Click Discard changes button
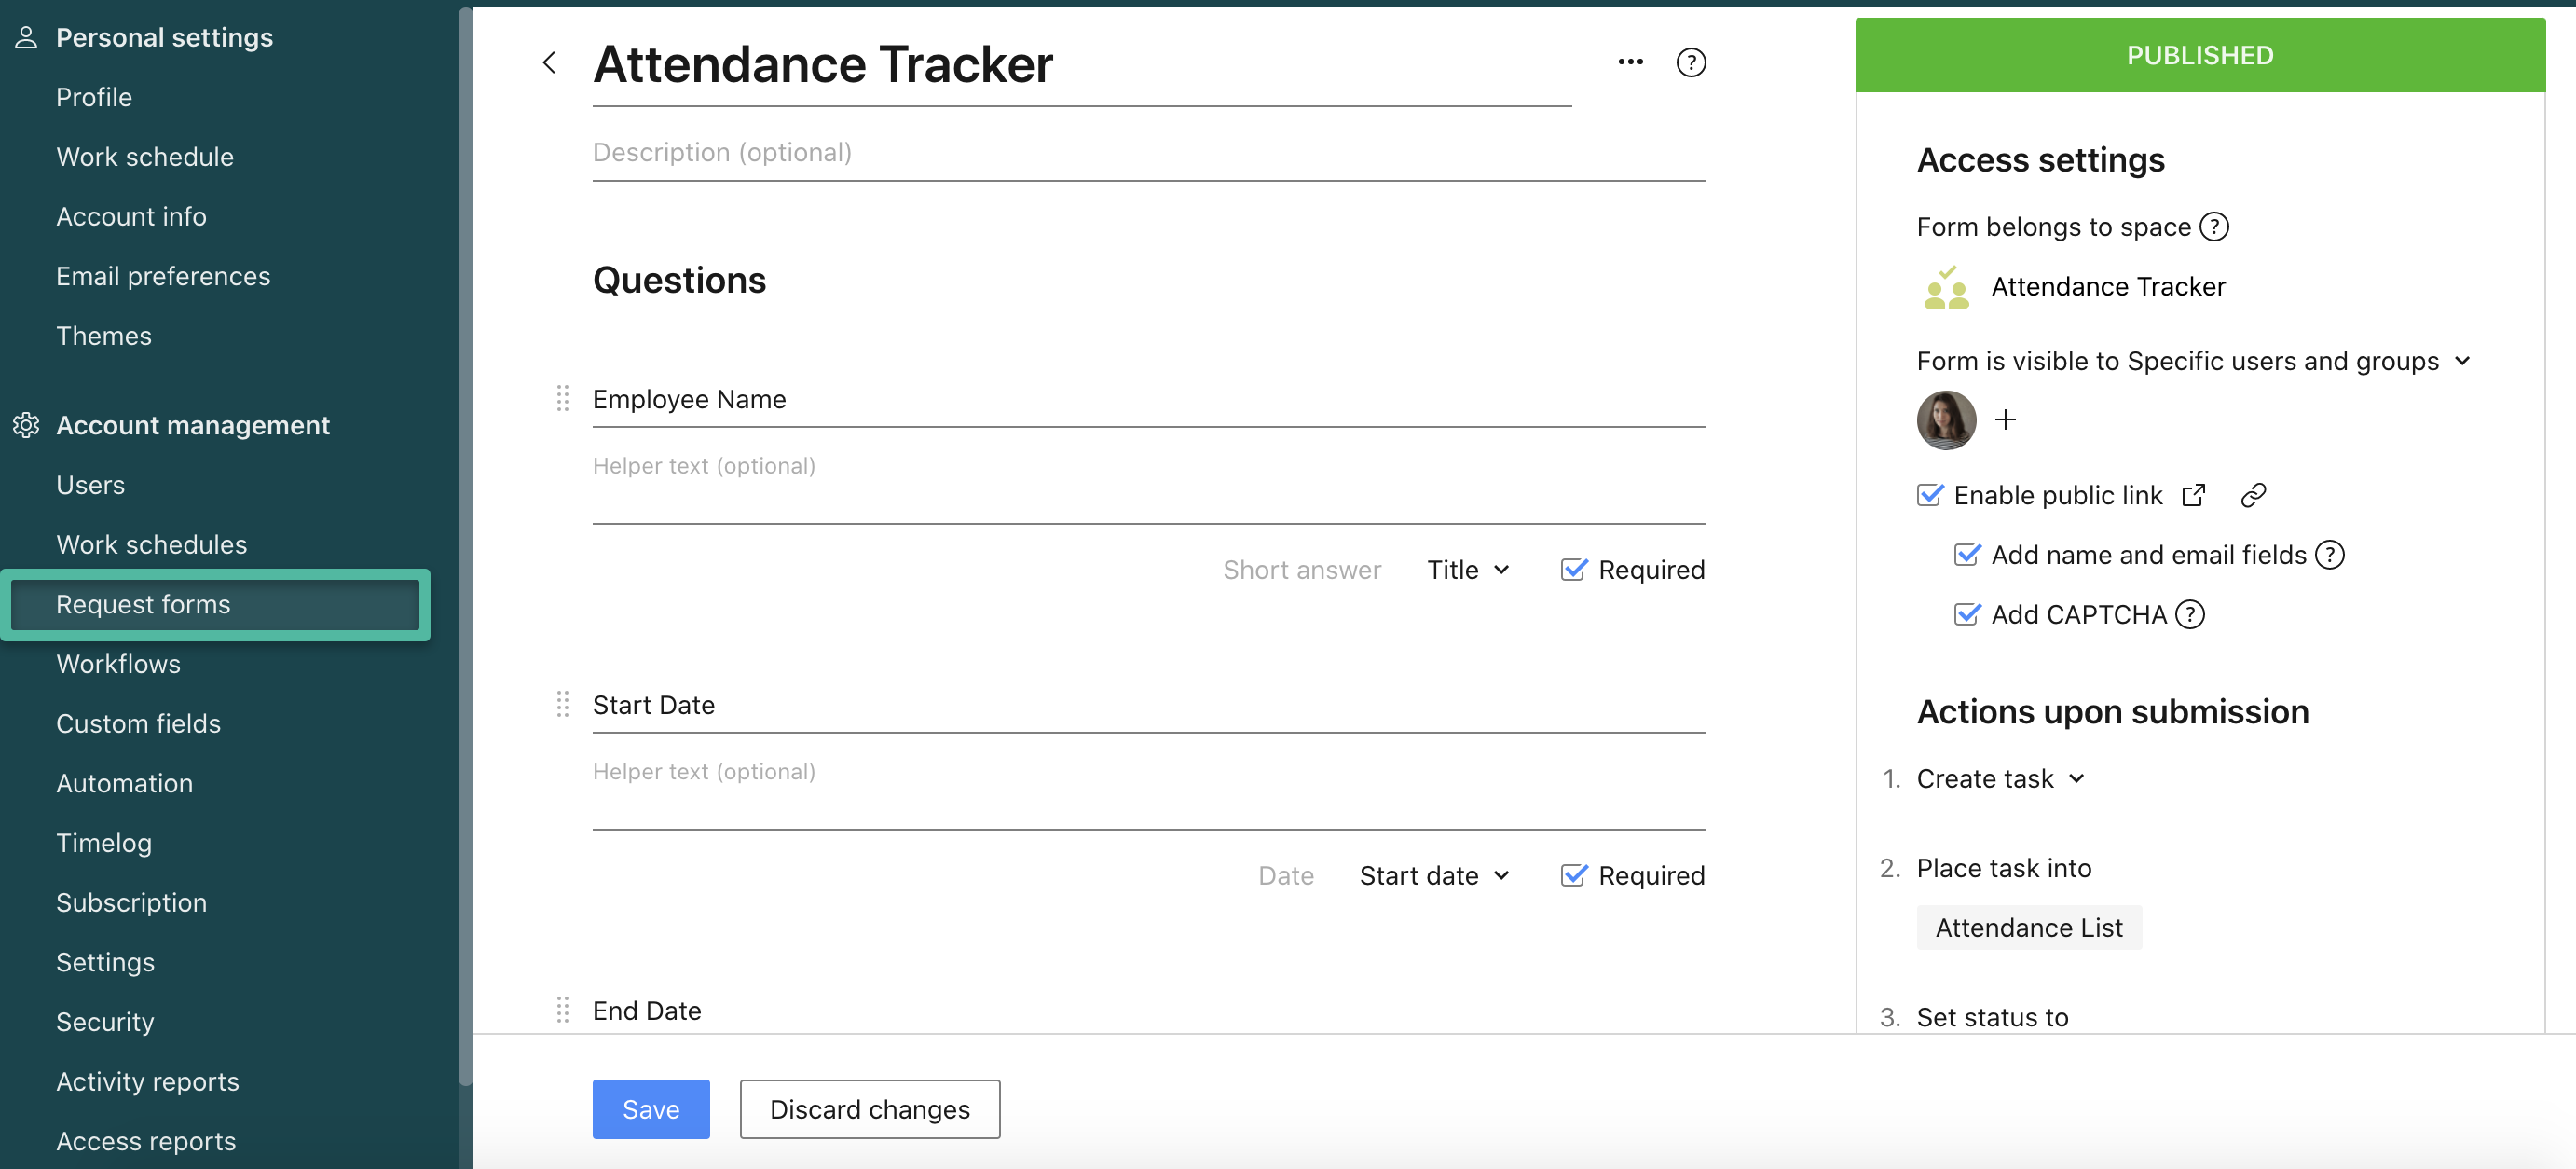The height and width of the screenshot is (1169, 2576). pyautogui.click(x=869, y=1109)
